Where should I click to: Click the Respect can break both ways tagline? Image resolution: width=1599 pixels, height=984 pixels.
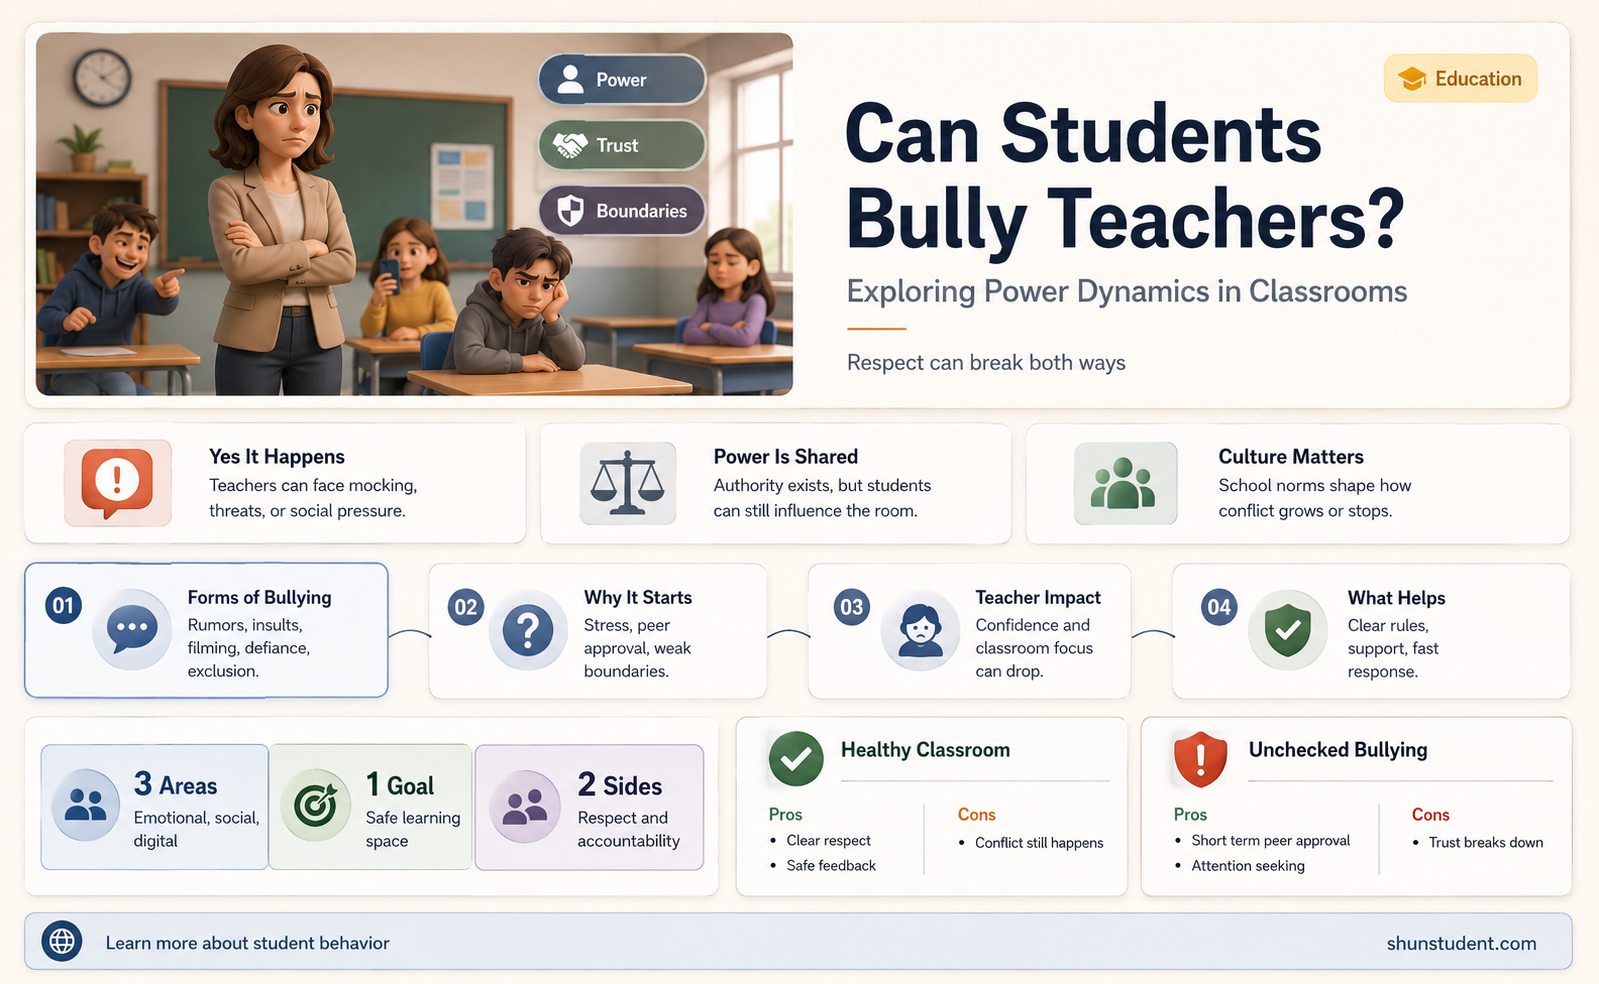pos(986,362)
